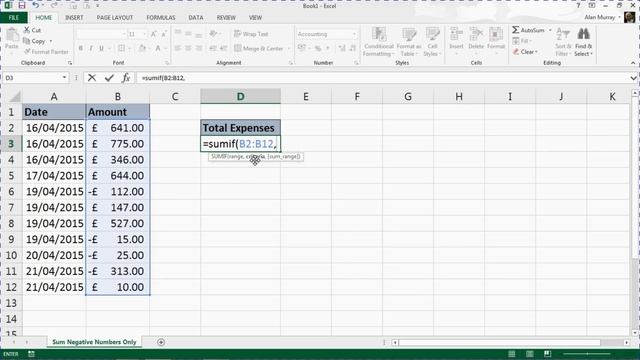The width and height of the screenshot is (640, 360).
Task: Expand the Copy dropdown arrow
Action: coord(51,41)
